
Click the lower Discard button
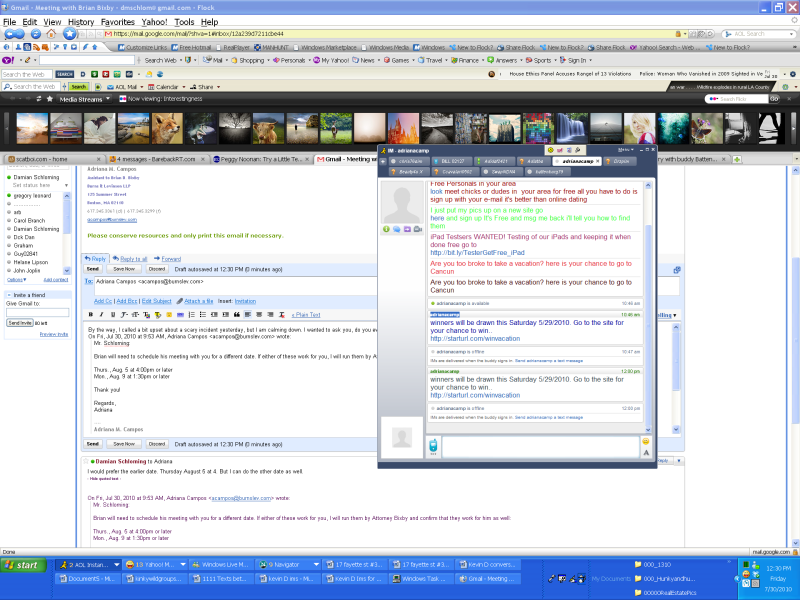click(x=157, y=444)
